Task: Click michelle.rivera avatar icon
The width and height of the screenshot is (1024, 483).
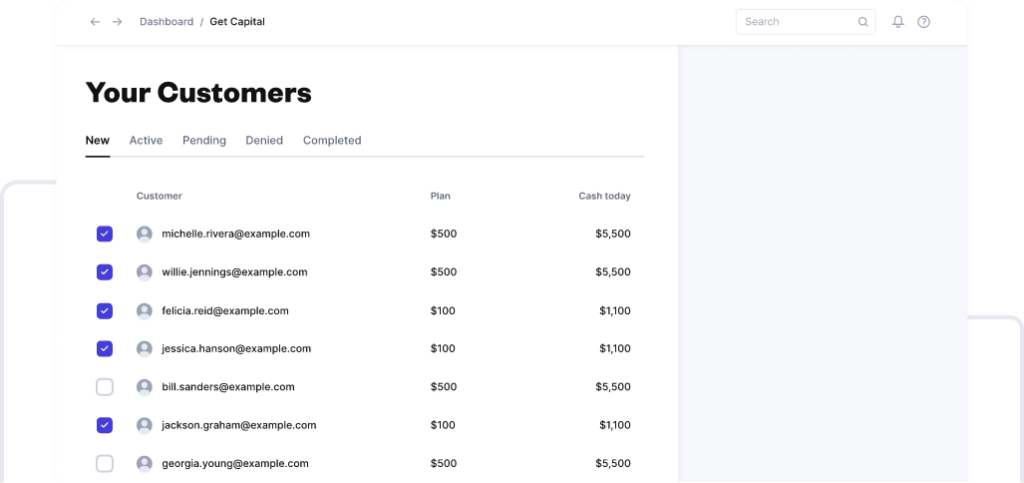Action: coord(145,234)
